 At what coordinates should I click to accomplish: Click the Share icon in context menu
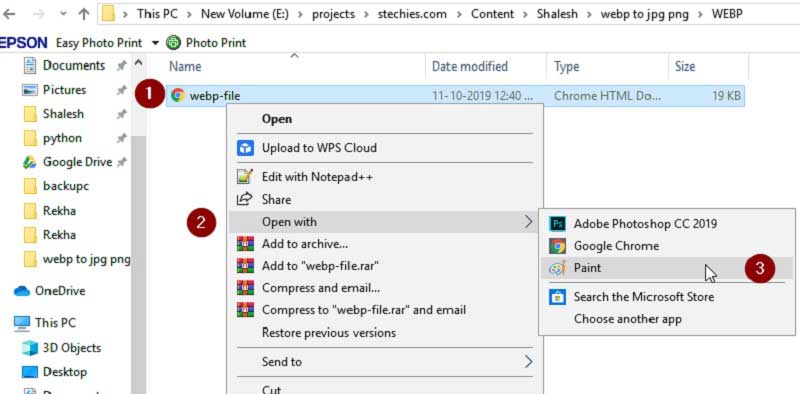pos(245,199)
